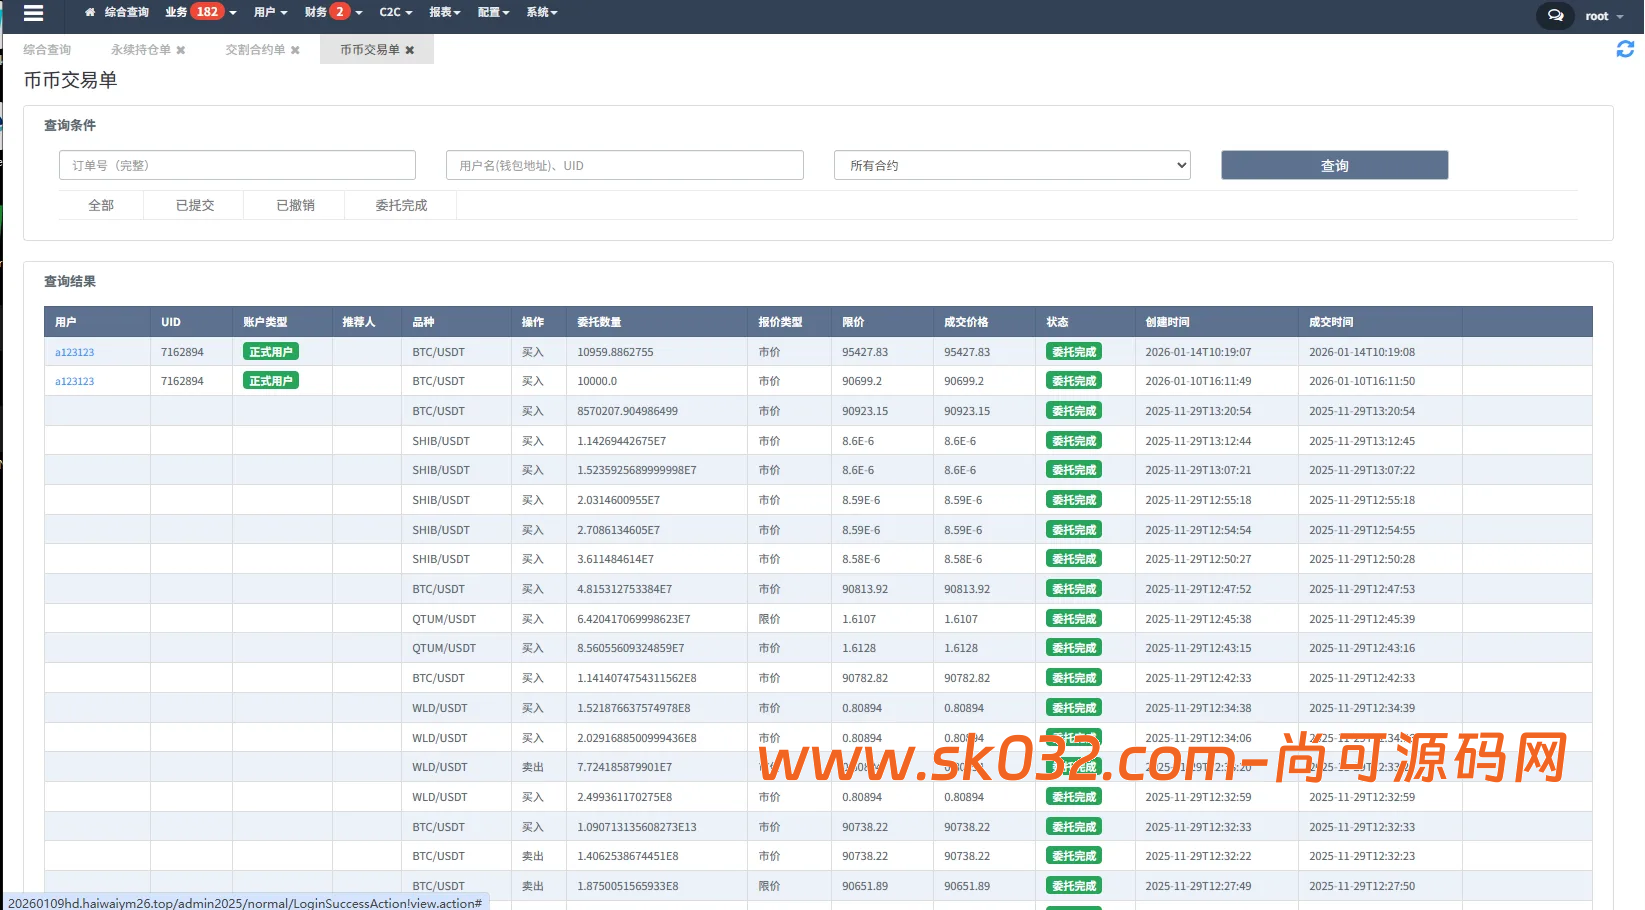Click the hamburger menu icon
The image size is (1645, 910).
click(33, 13)
